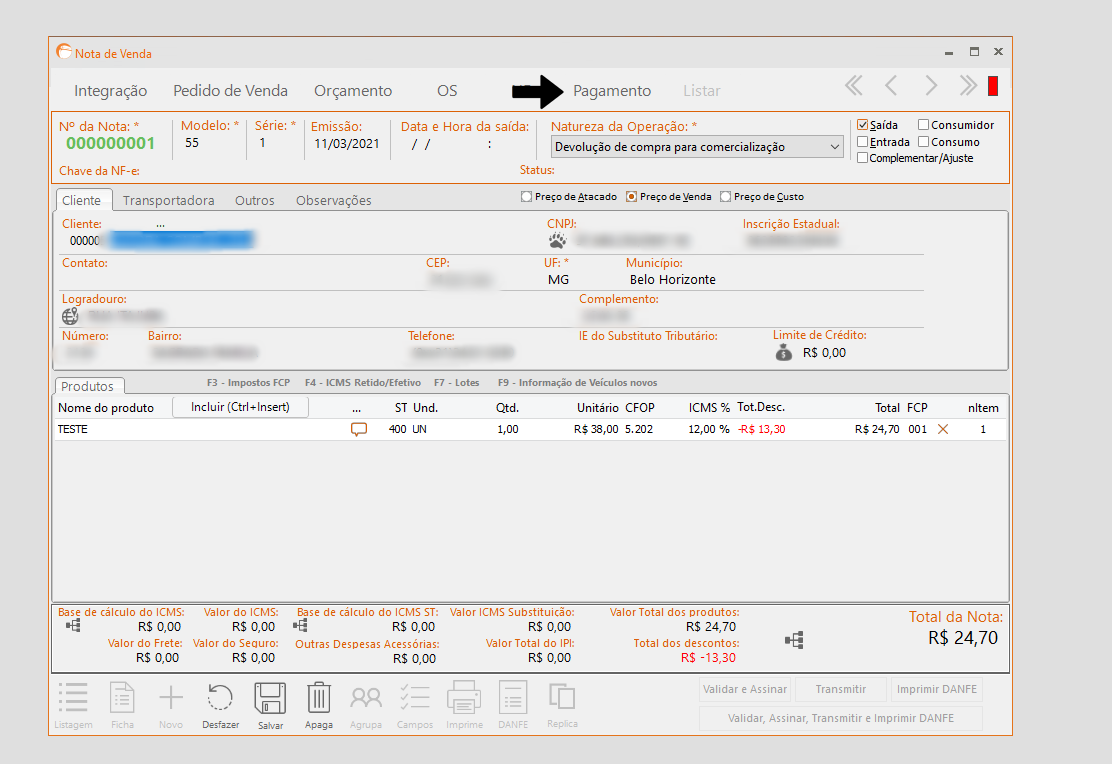Switch to the Cliente tab
Viewport: 1112px width, 764px height.
[x=82, y=200]
